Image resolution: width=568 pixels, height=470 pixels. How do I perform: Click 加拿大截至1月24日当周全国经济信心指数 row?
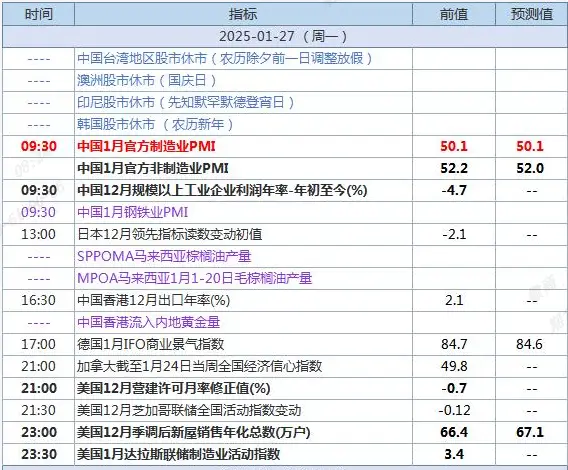[284, 366]
